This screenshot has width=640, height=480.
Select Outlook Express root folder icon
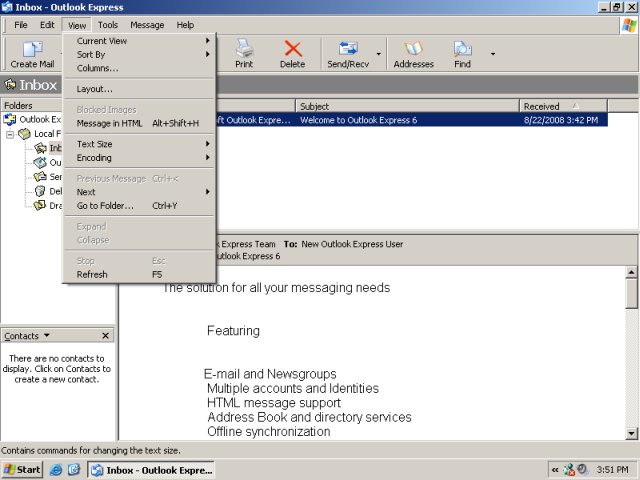point(10,120)
